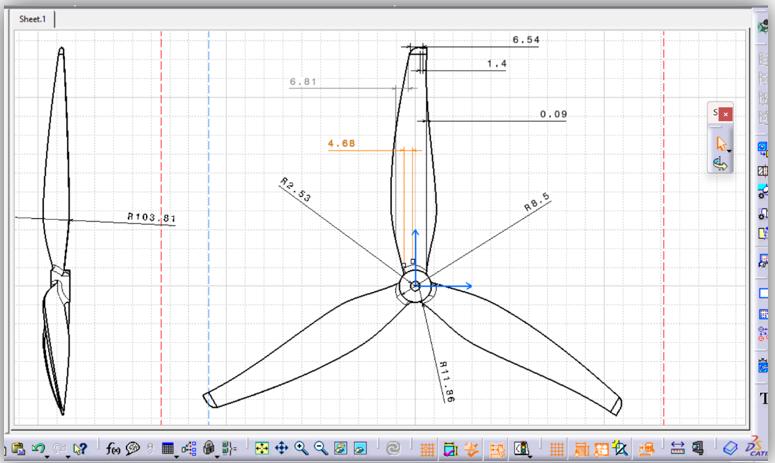Click the blue relations tree icon
The height and width of the screenshot is (463, 775).
189,448
